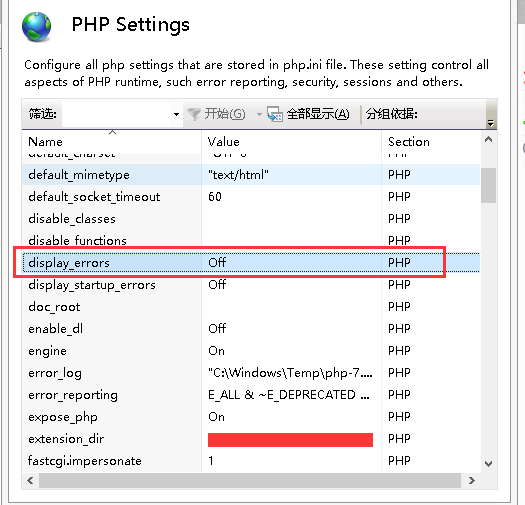Click inside the filter text field
The width and height of the screenshot is (525, 505).
click(x=117, y=115)
